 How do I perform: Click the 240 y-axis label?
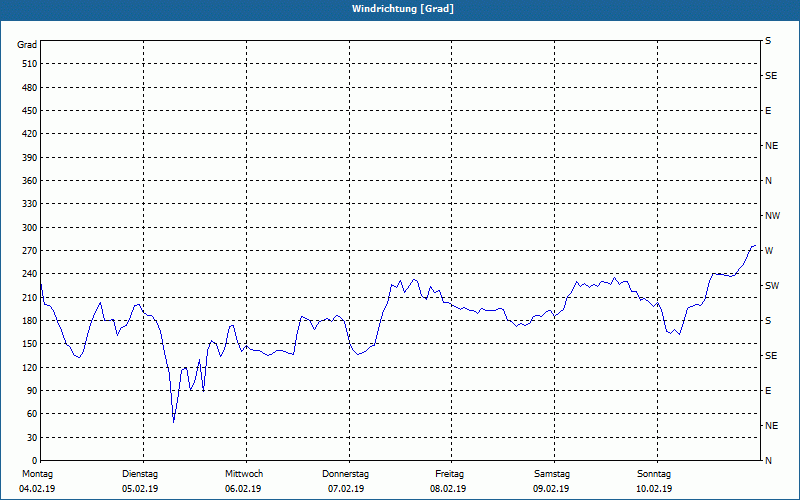click(x=30, y=273)
